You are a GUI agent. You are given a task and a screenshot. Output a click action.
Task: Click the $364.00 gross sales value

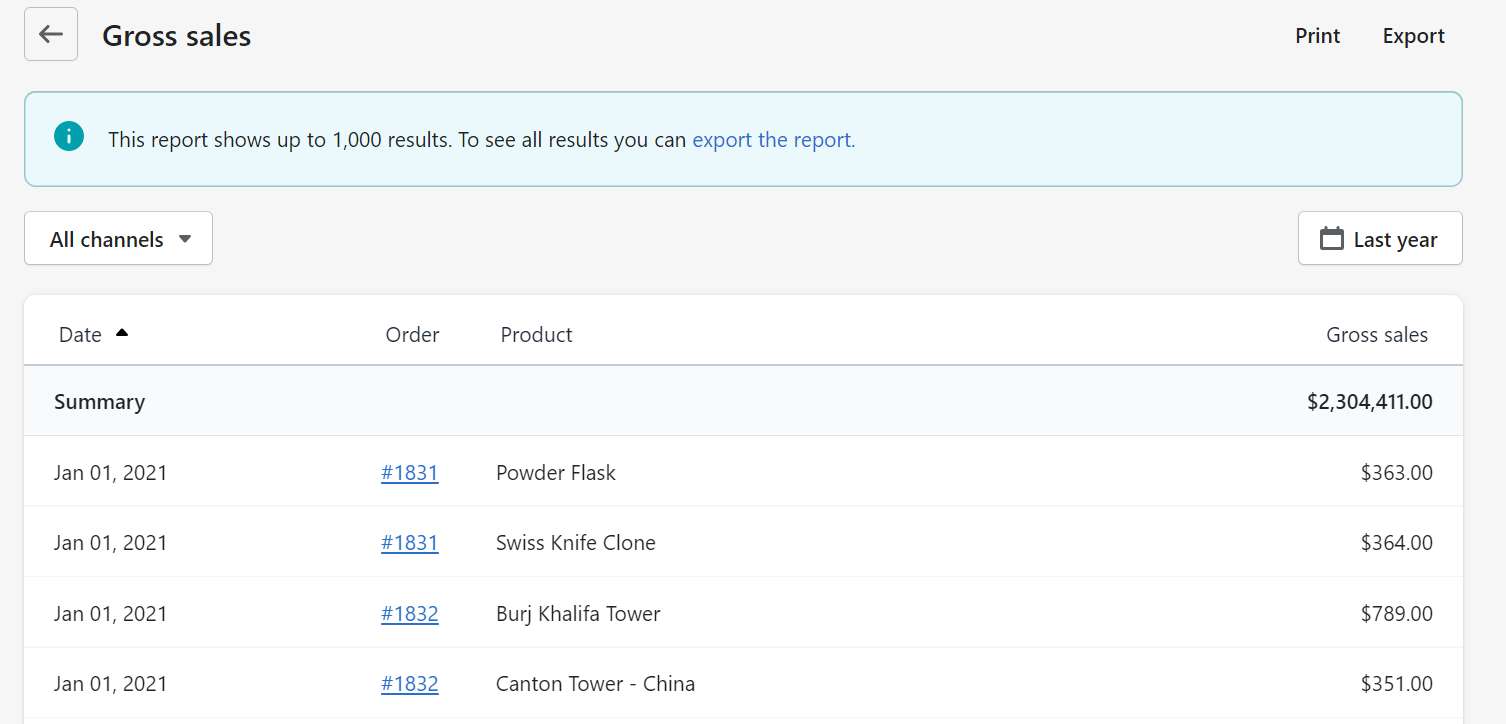[1396, 543]
